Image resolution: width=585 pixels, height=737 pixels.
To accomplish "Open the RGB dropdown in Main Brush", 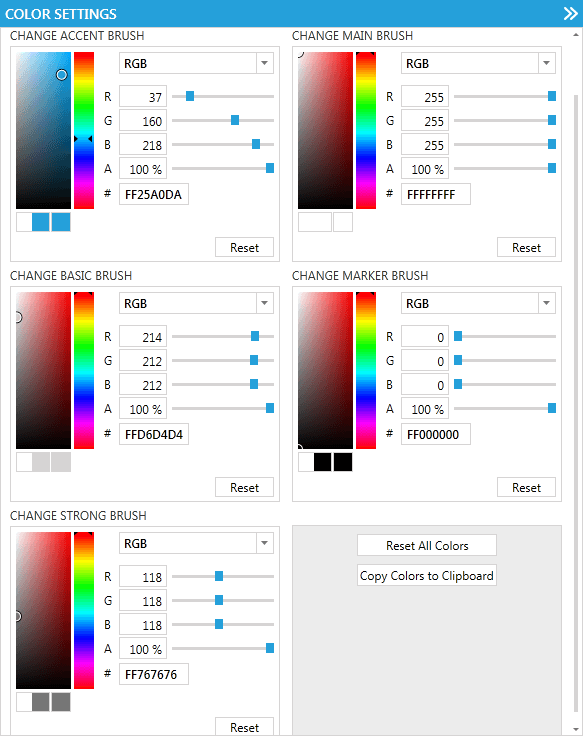I will 478,63.
